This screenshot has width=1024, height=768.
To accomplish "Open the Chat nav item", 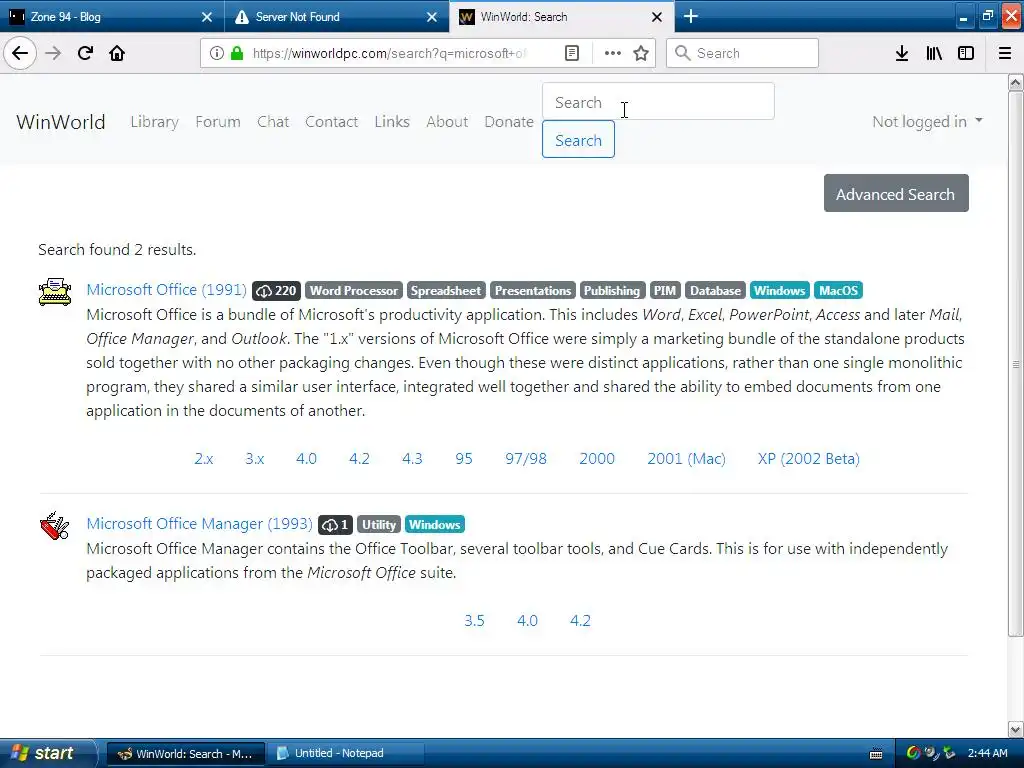I will [x=273, y=121].
